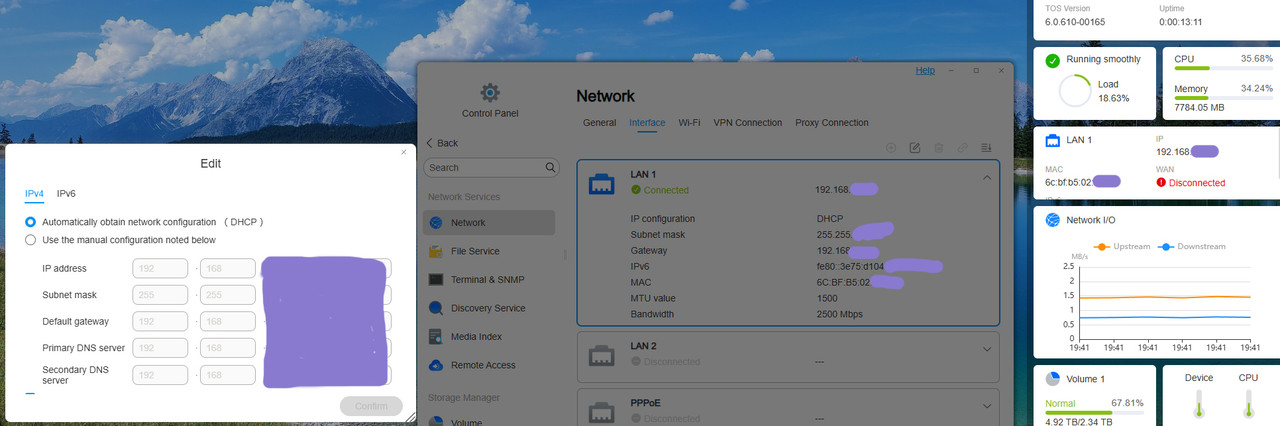The width and height of the screenshot is (1280, 426).
Task: Click the Secondary DNS server first octet field
Action: click(x=160, y=375)
